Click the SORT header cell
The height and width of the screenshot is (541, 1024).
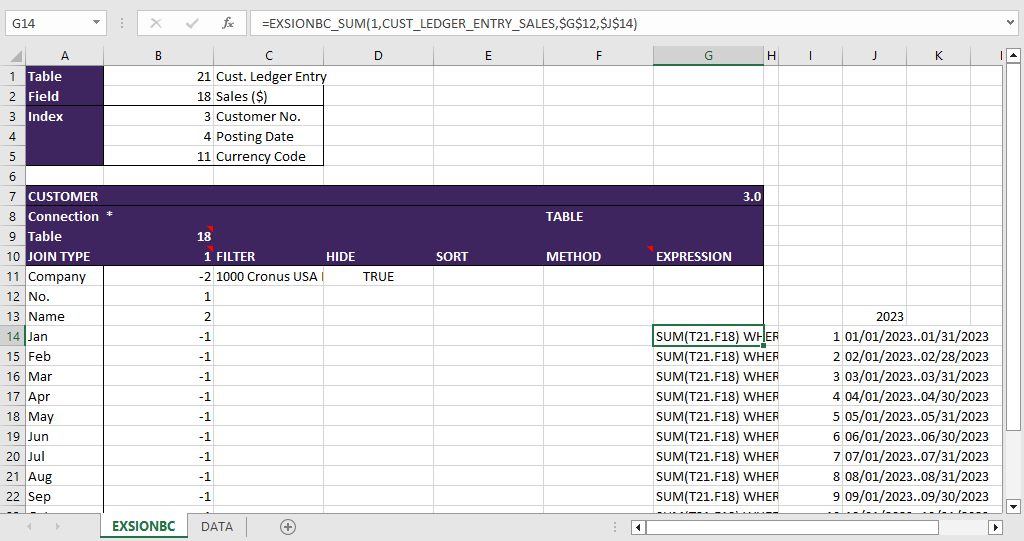(x=488, y=257)
